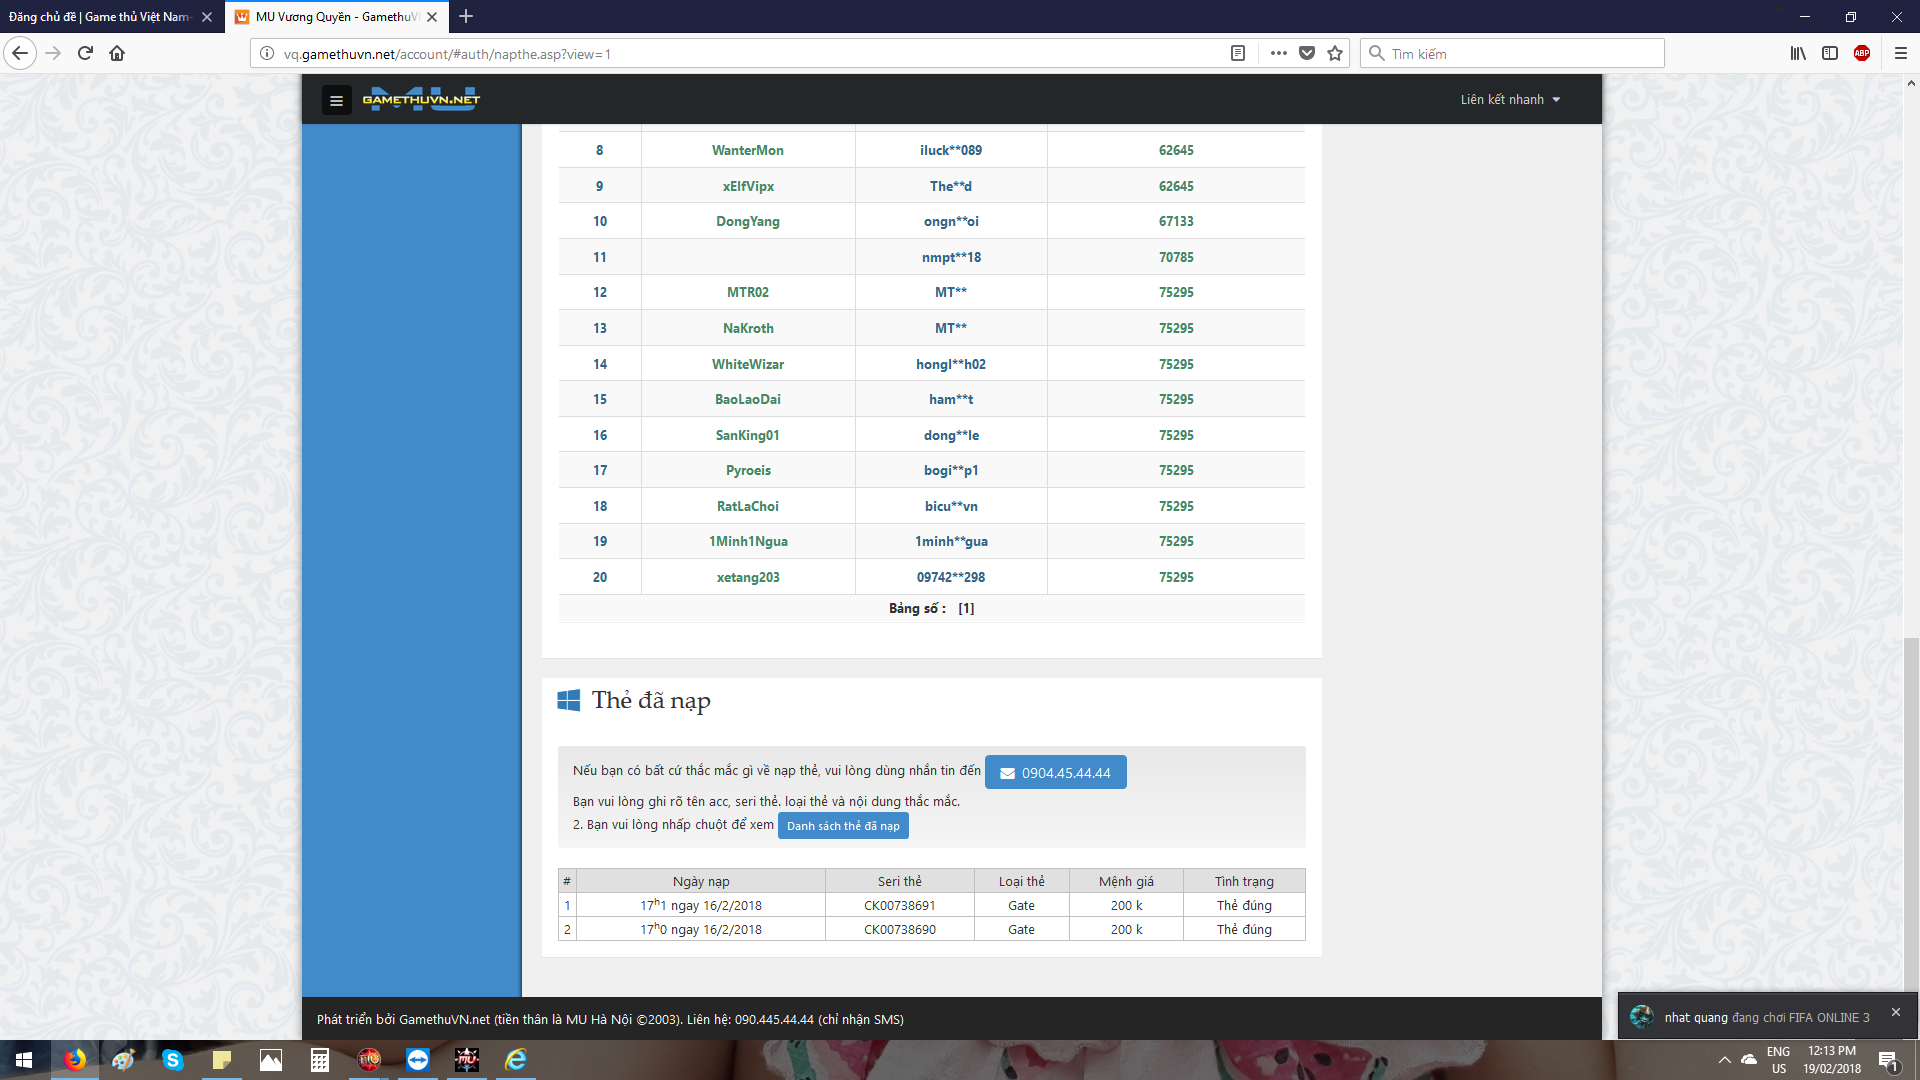Screen dimensions: 1920x1080
Task: Open the Pocket save icon
Action: pyautogui.click(x=1307, y=53)
